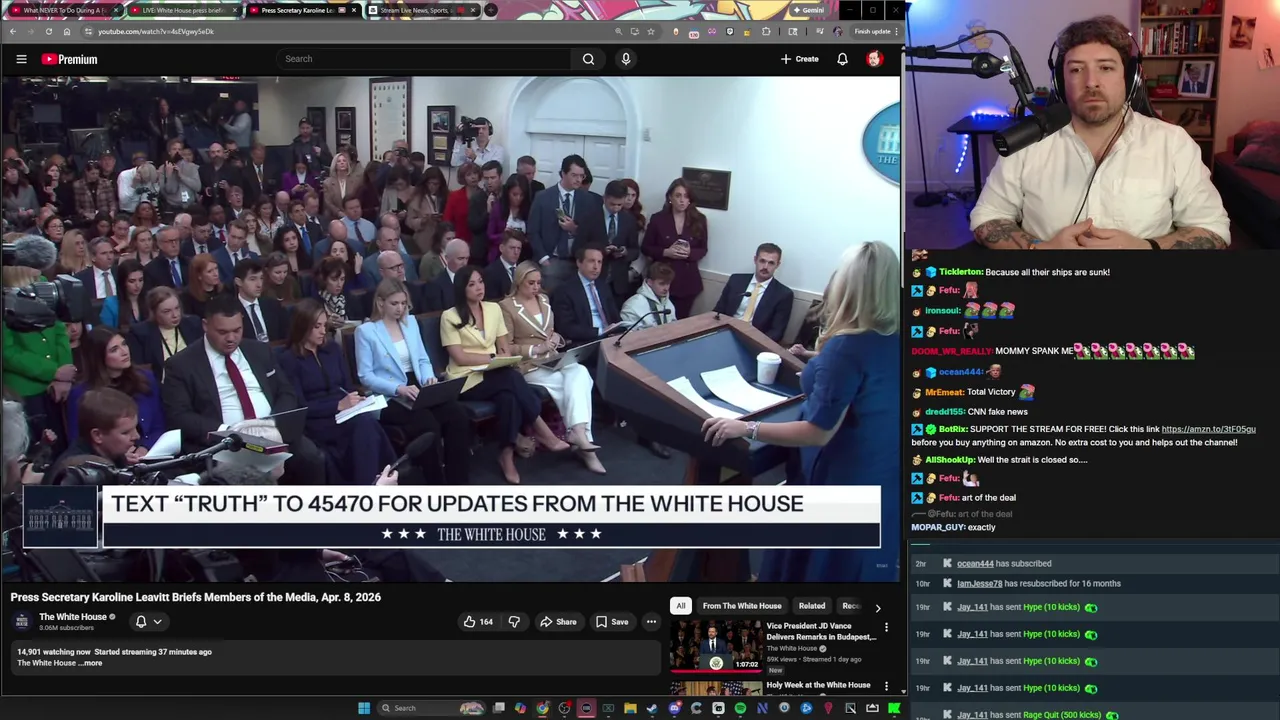Go to YouTube Premium home logo

pos(69,59)
